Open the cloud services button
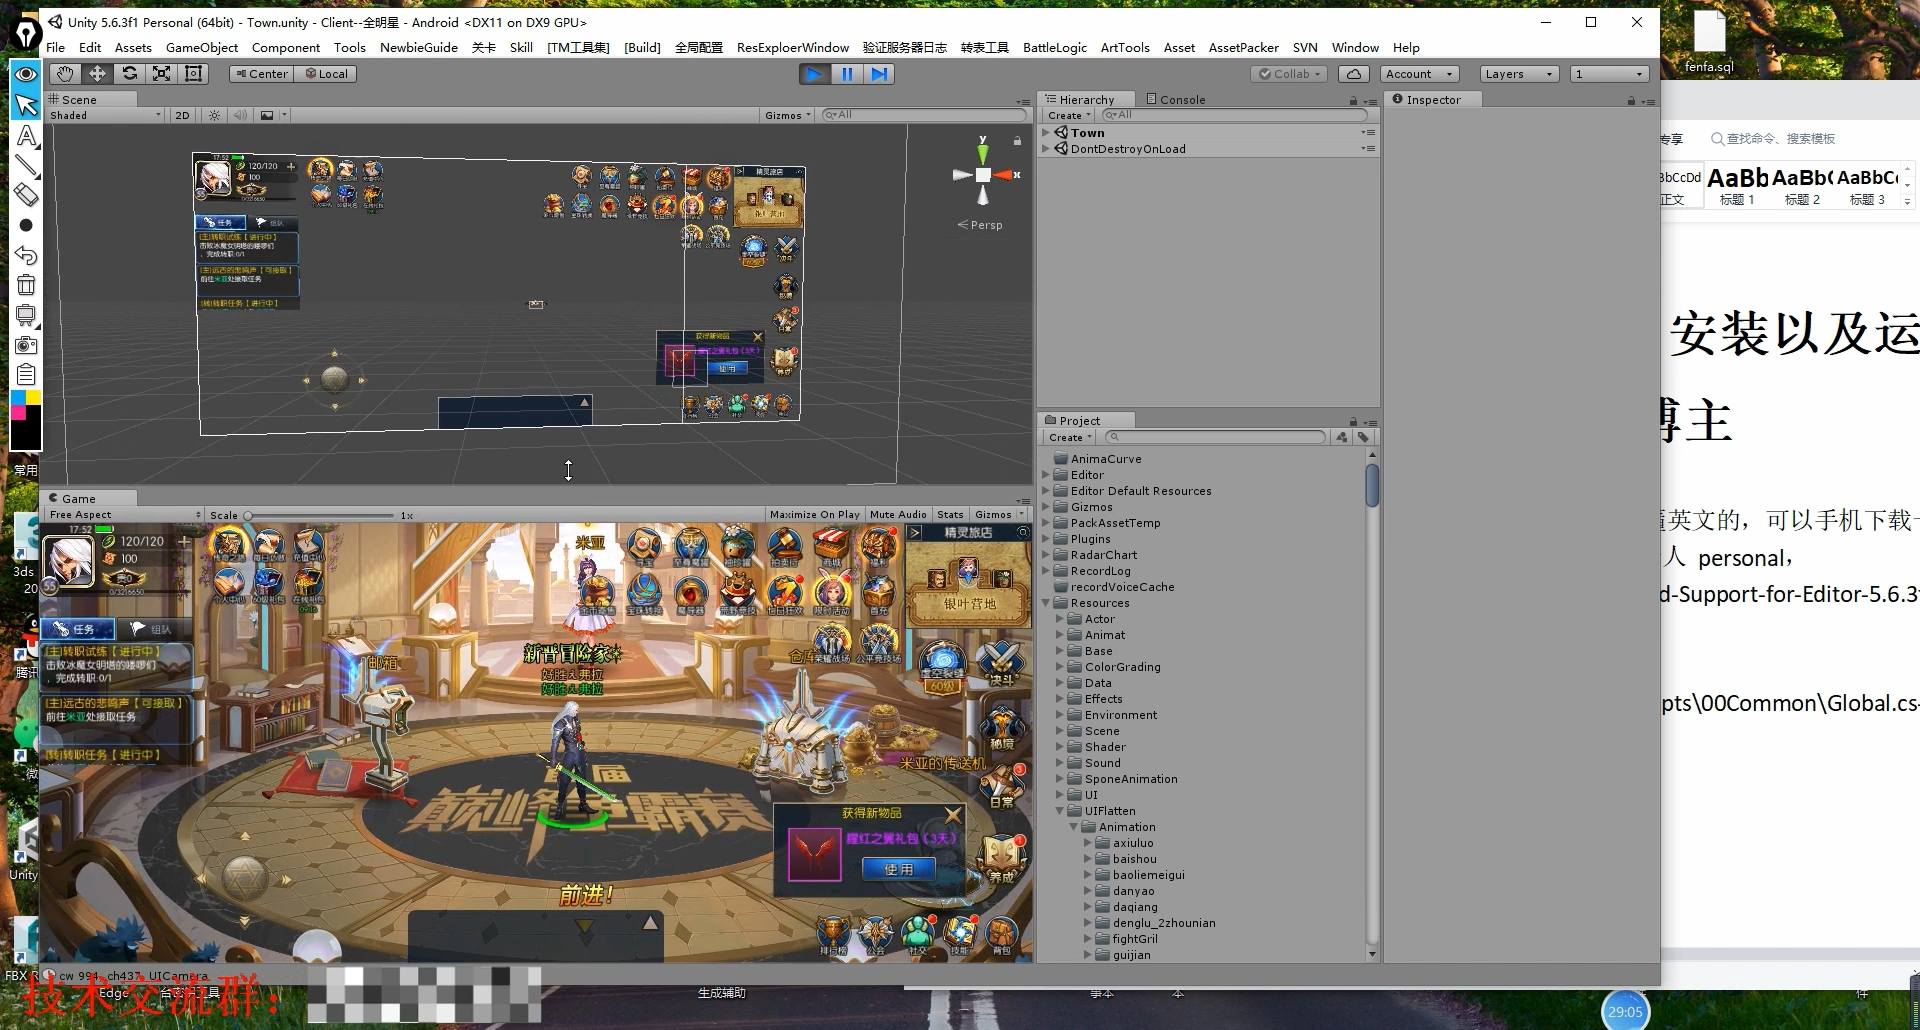1920x1030 pixels. pyautogui.click(x=1353, y=74)
